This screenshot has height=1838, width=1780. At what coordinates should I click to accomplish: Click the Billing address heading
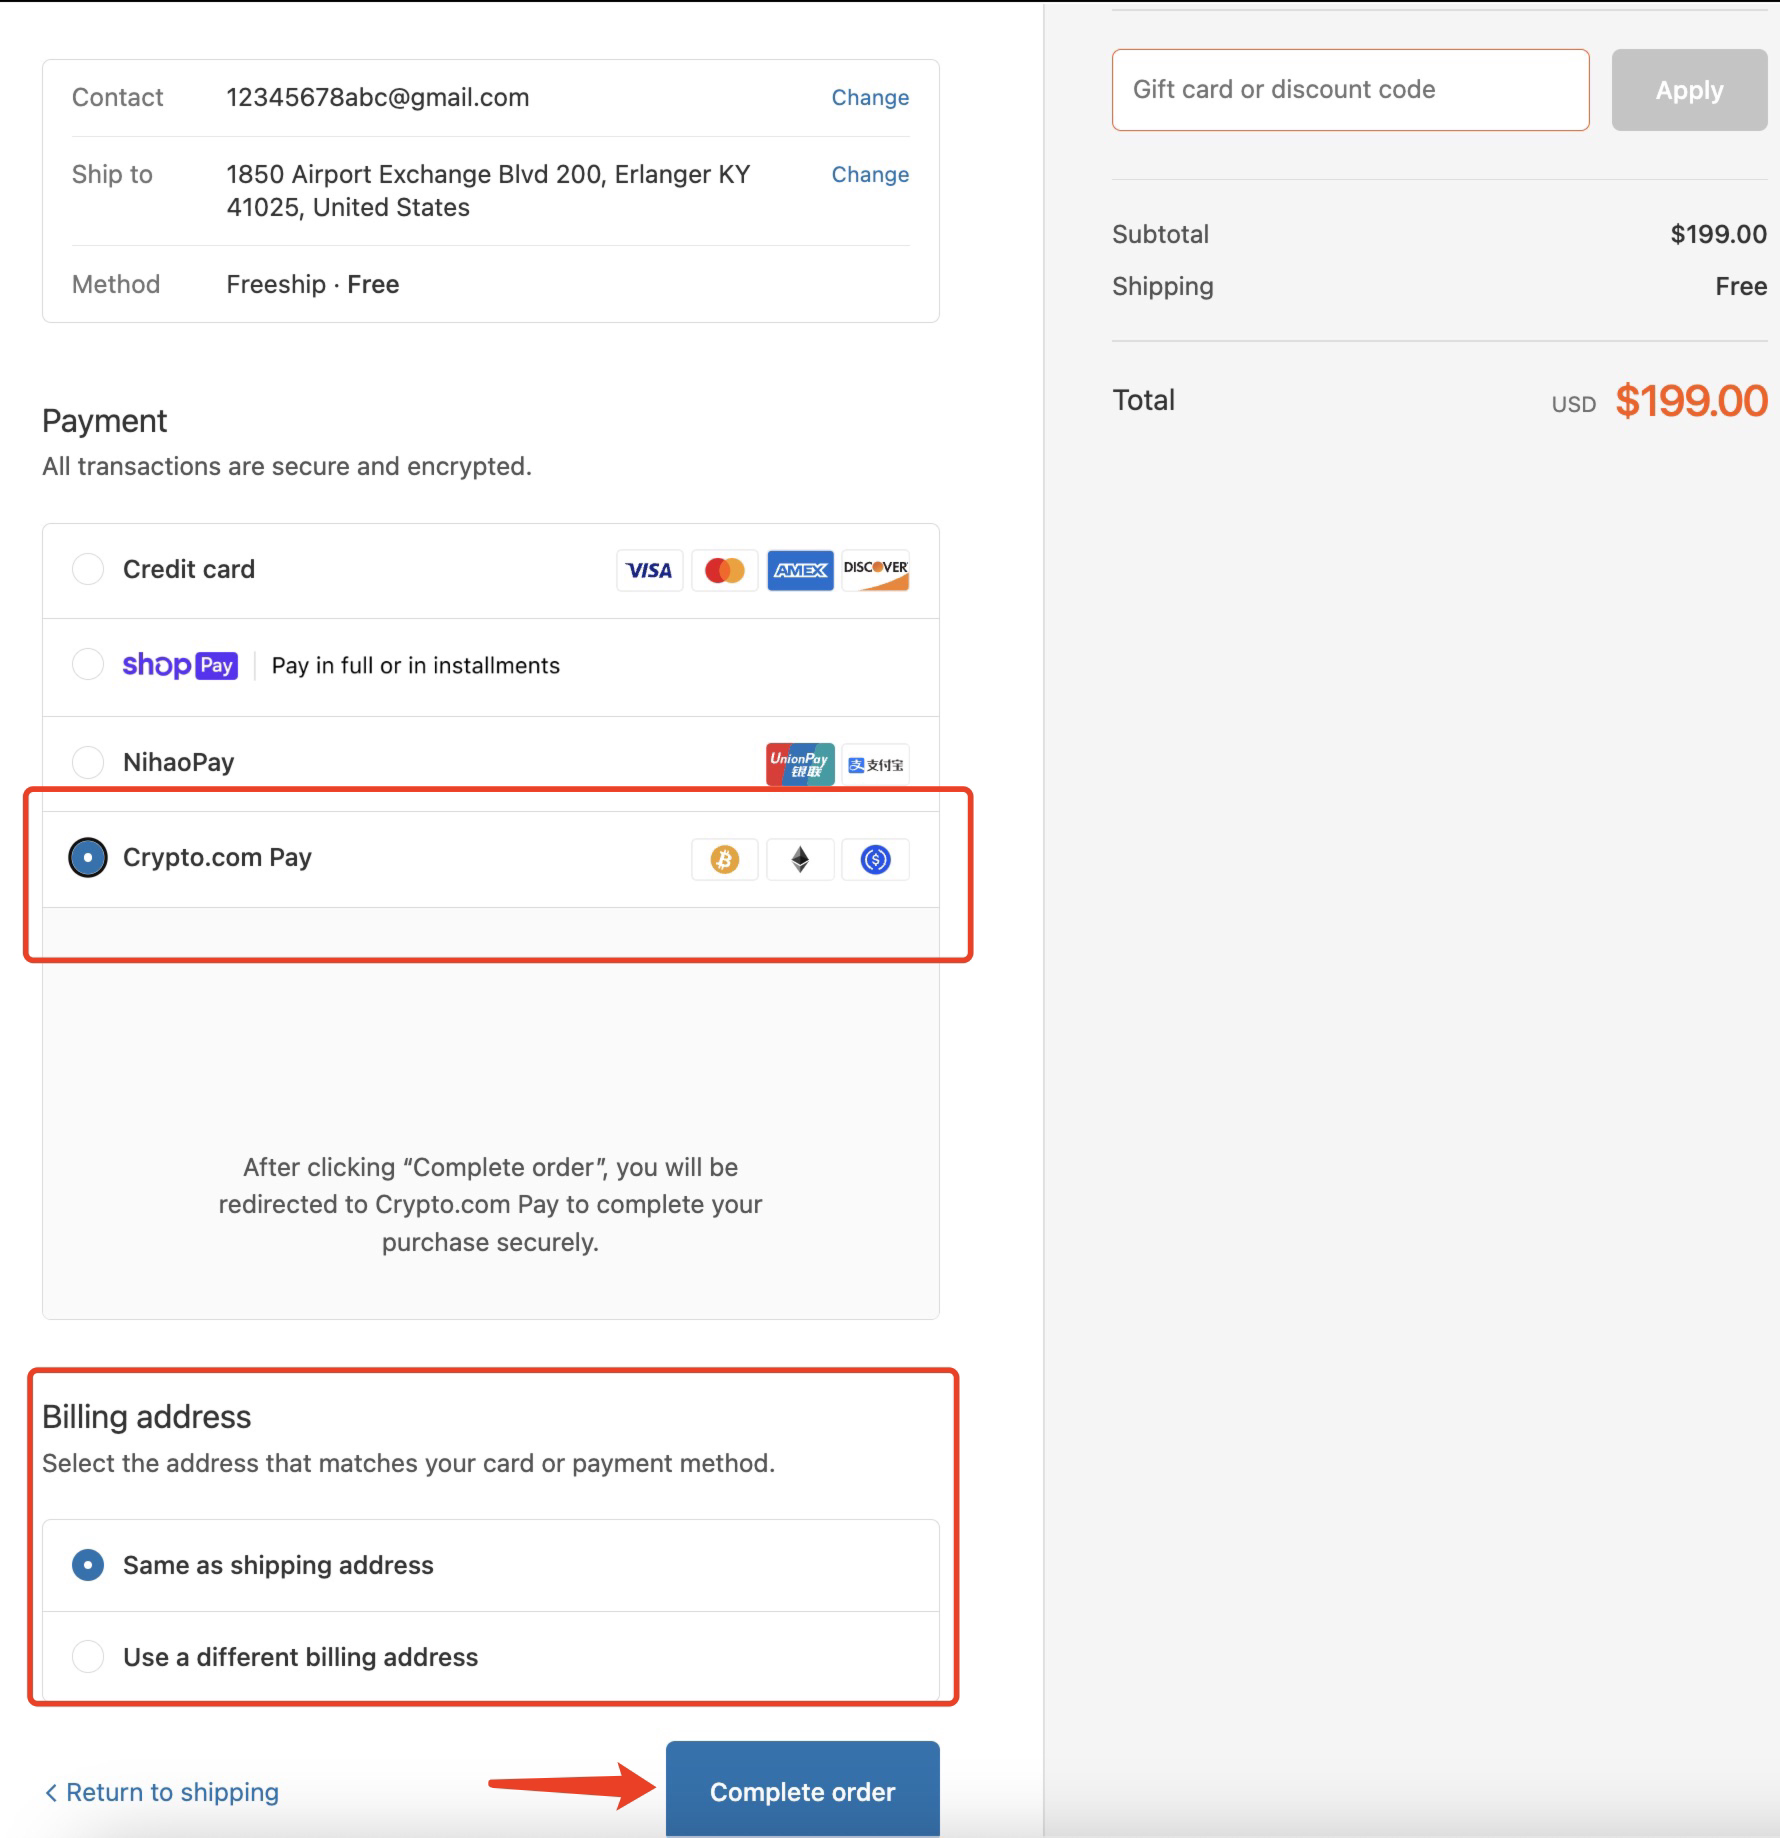[x=146, y=1417]
